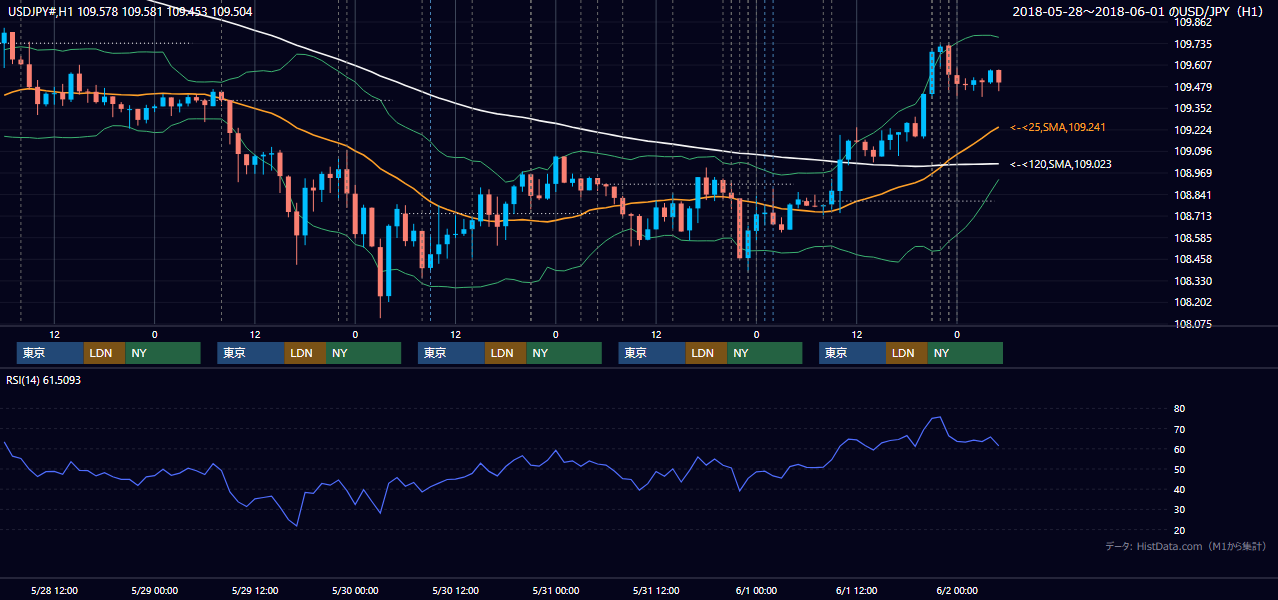Click the last day's LDN session block
This screenshot has height=600, width=1278.
click(x=906, y=353)
